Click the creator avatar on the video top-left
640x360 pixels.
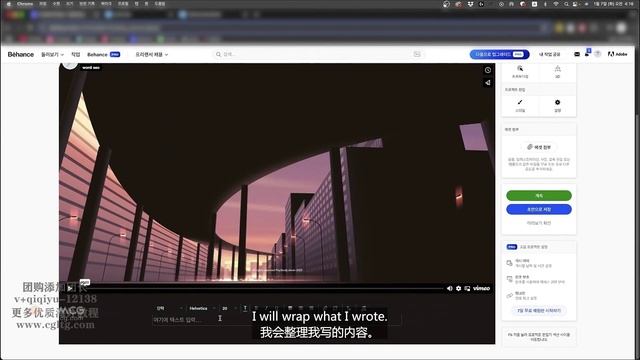[70, 65]
